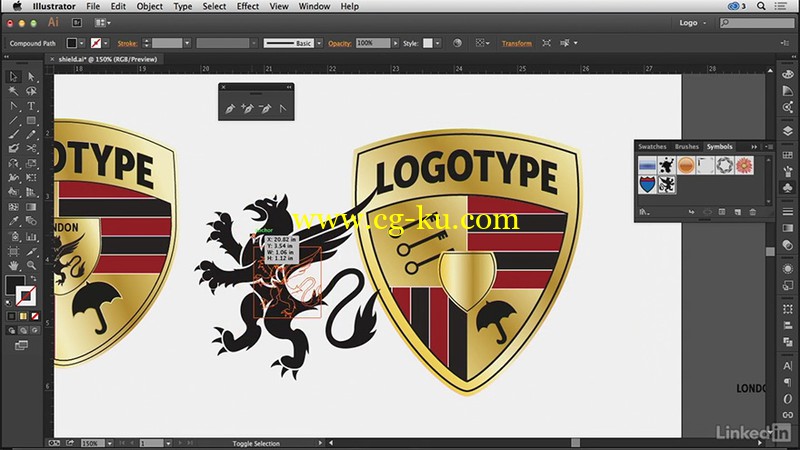Viewport: 800px width, 450px height.
Task: Open the Window menu
Action: tap(314, 6)
